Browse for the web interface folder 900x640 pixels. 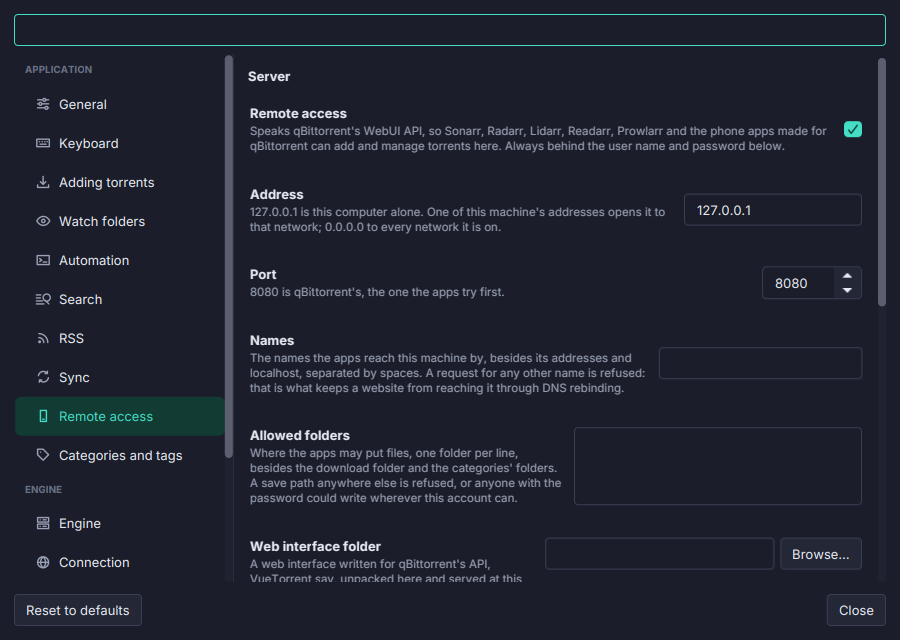pos(821,554)
